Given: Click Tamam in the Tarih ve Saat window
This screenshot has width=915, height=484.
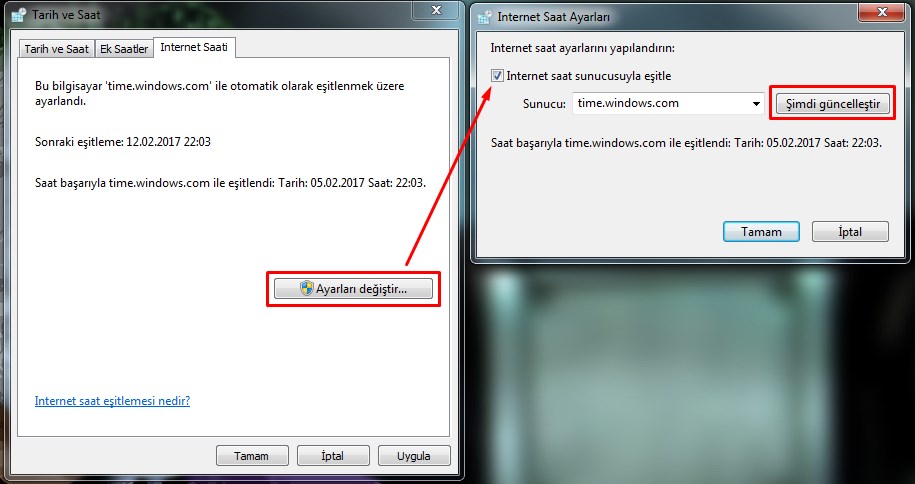Looking at the screenshot, I should [x=252, y=455].
